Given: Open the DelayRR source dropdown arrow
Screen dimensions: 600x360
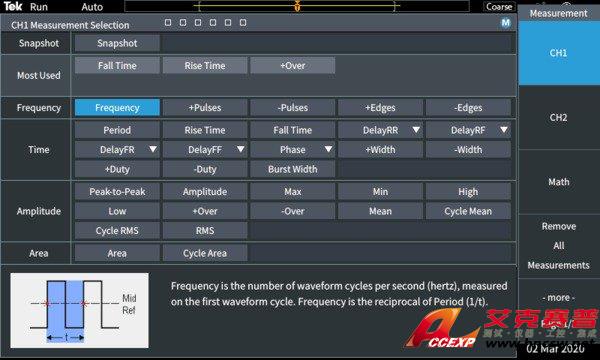Looking at the screenshot, I should (416, 130).
